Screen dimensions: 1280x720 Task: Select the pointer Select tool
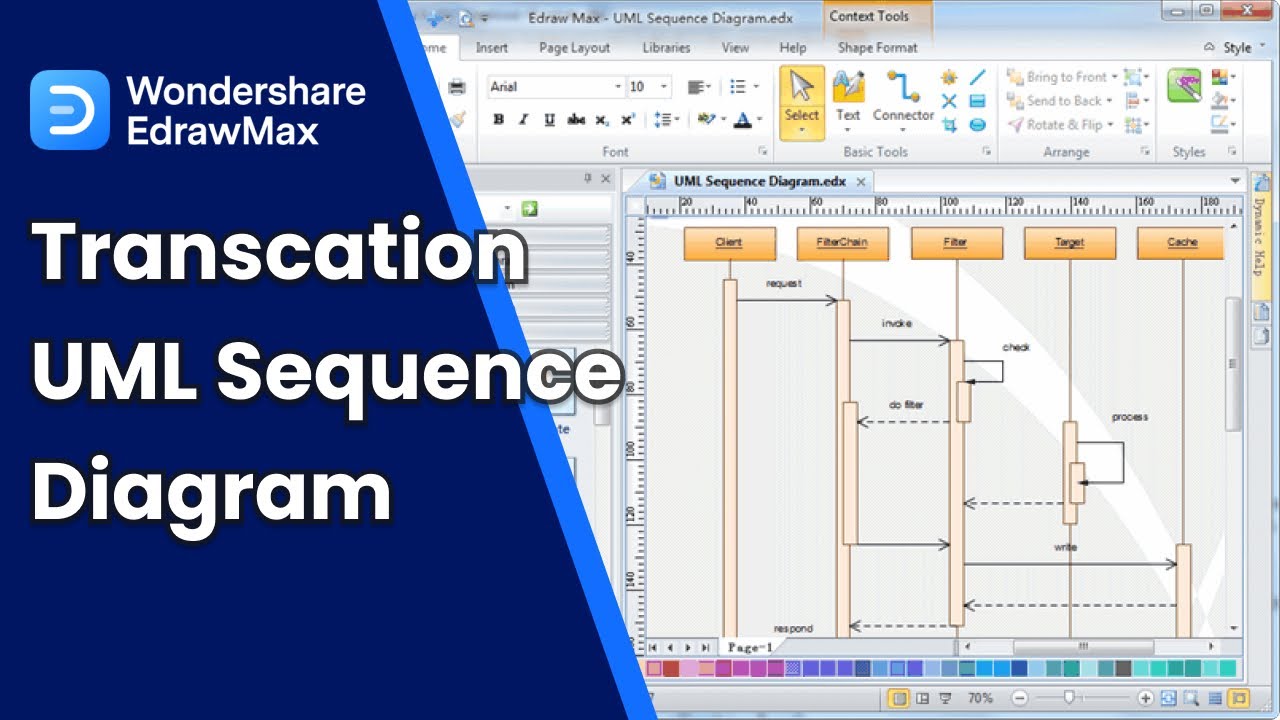click(801, 102)
